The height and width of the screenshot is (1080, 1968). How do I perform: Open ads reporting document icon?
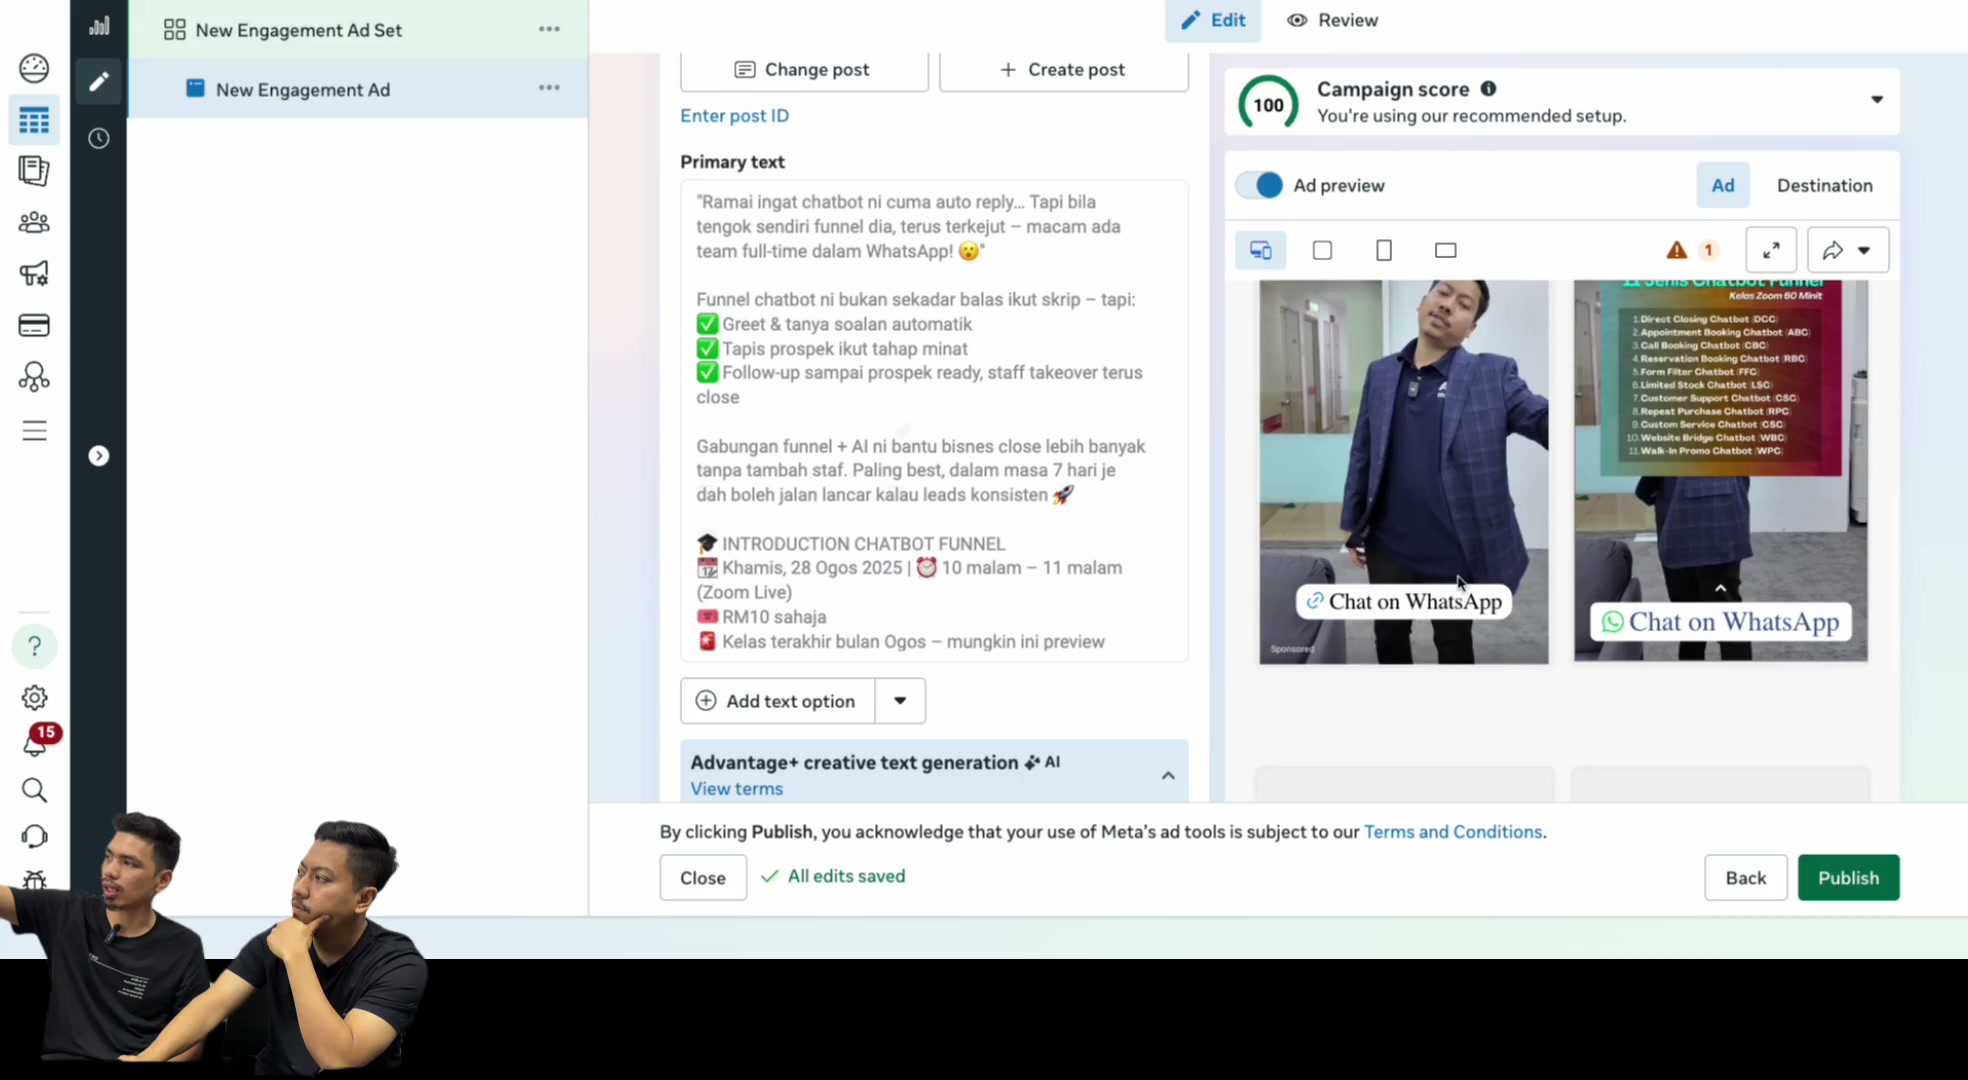[34, 171]
